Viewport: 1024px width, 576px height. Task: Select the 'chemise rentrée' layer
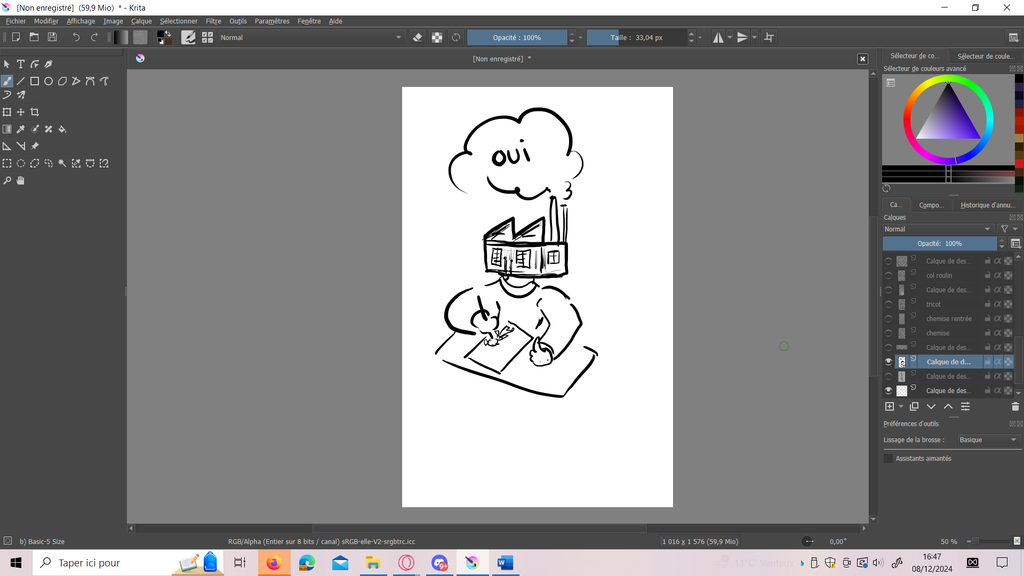pyautogui.click(x=950, y=319)
